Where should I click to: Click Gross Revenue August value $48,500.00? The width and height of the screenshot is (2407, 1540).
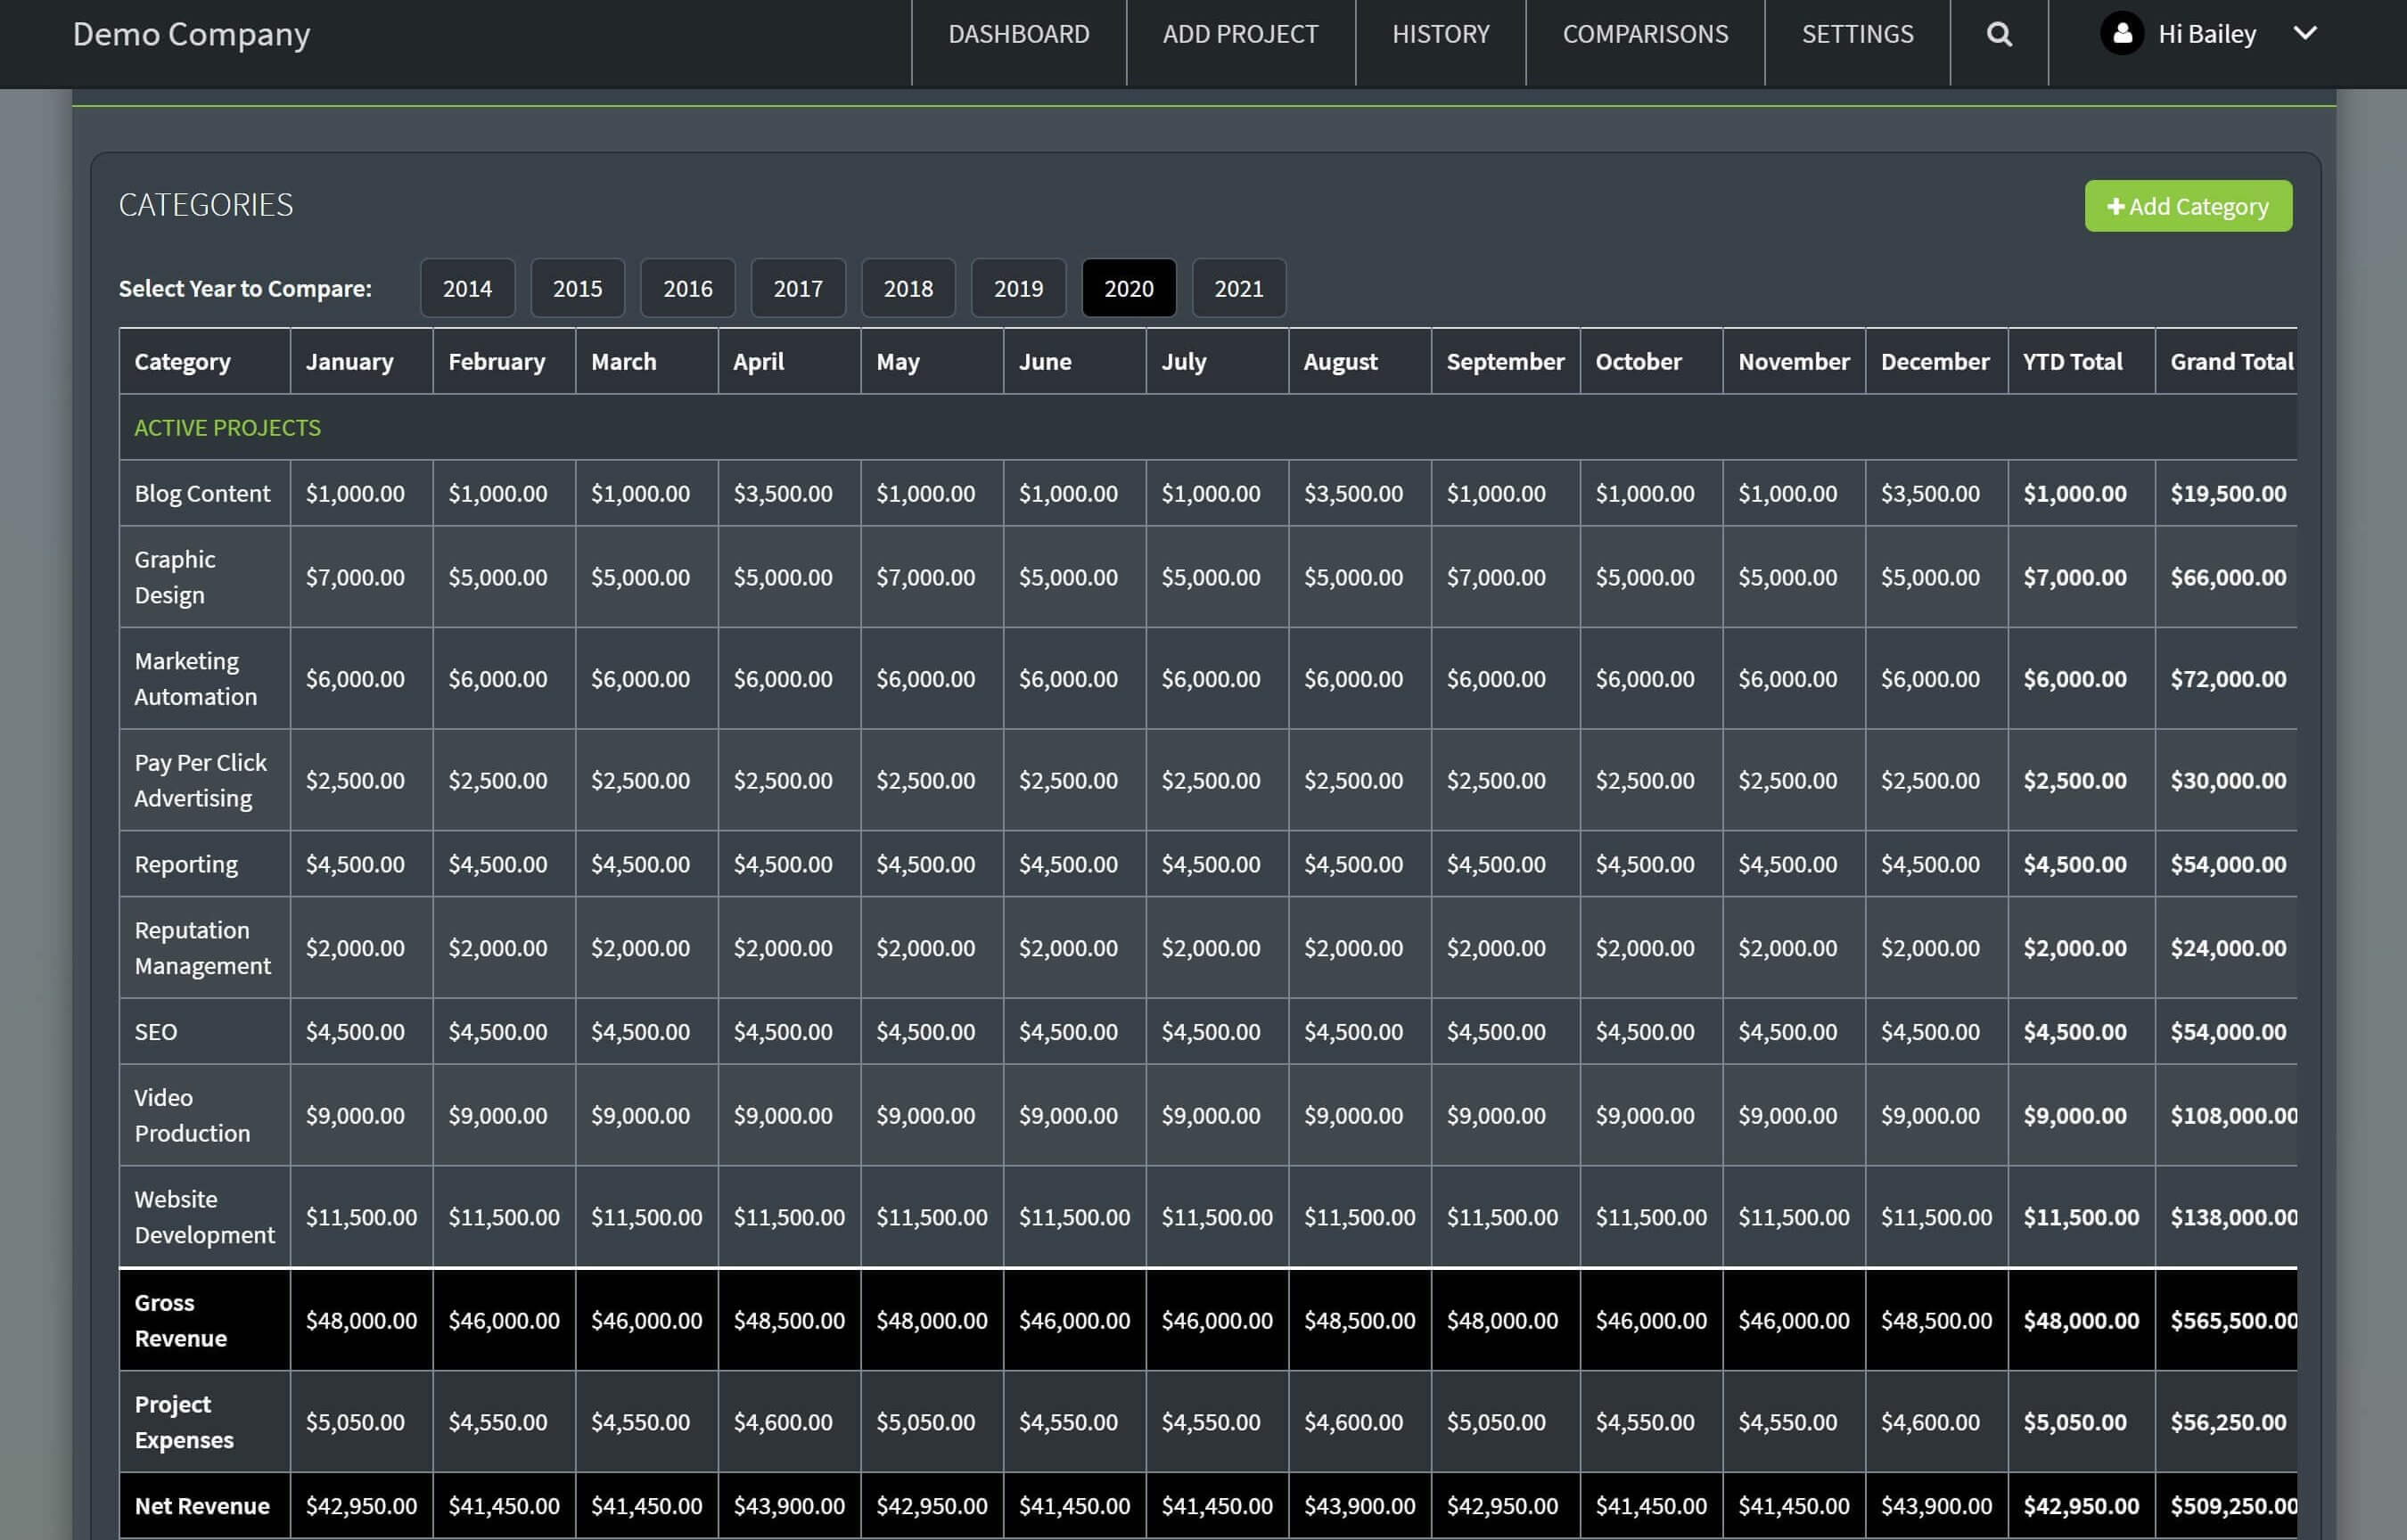pyautogui.click(x=1359, y=1320)
